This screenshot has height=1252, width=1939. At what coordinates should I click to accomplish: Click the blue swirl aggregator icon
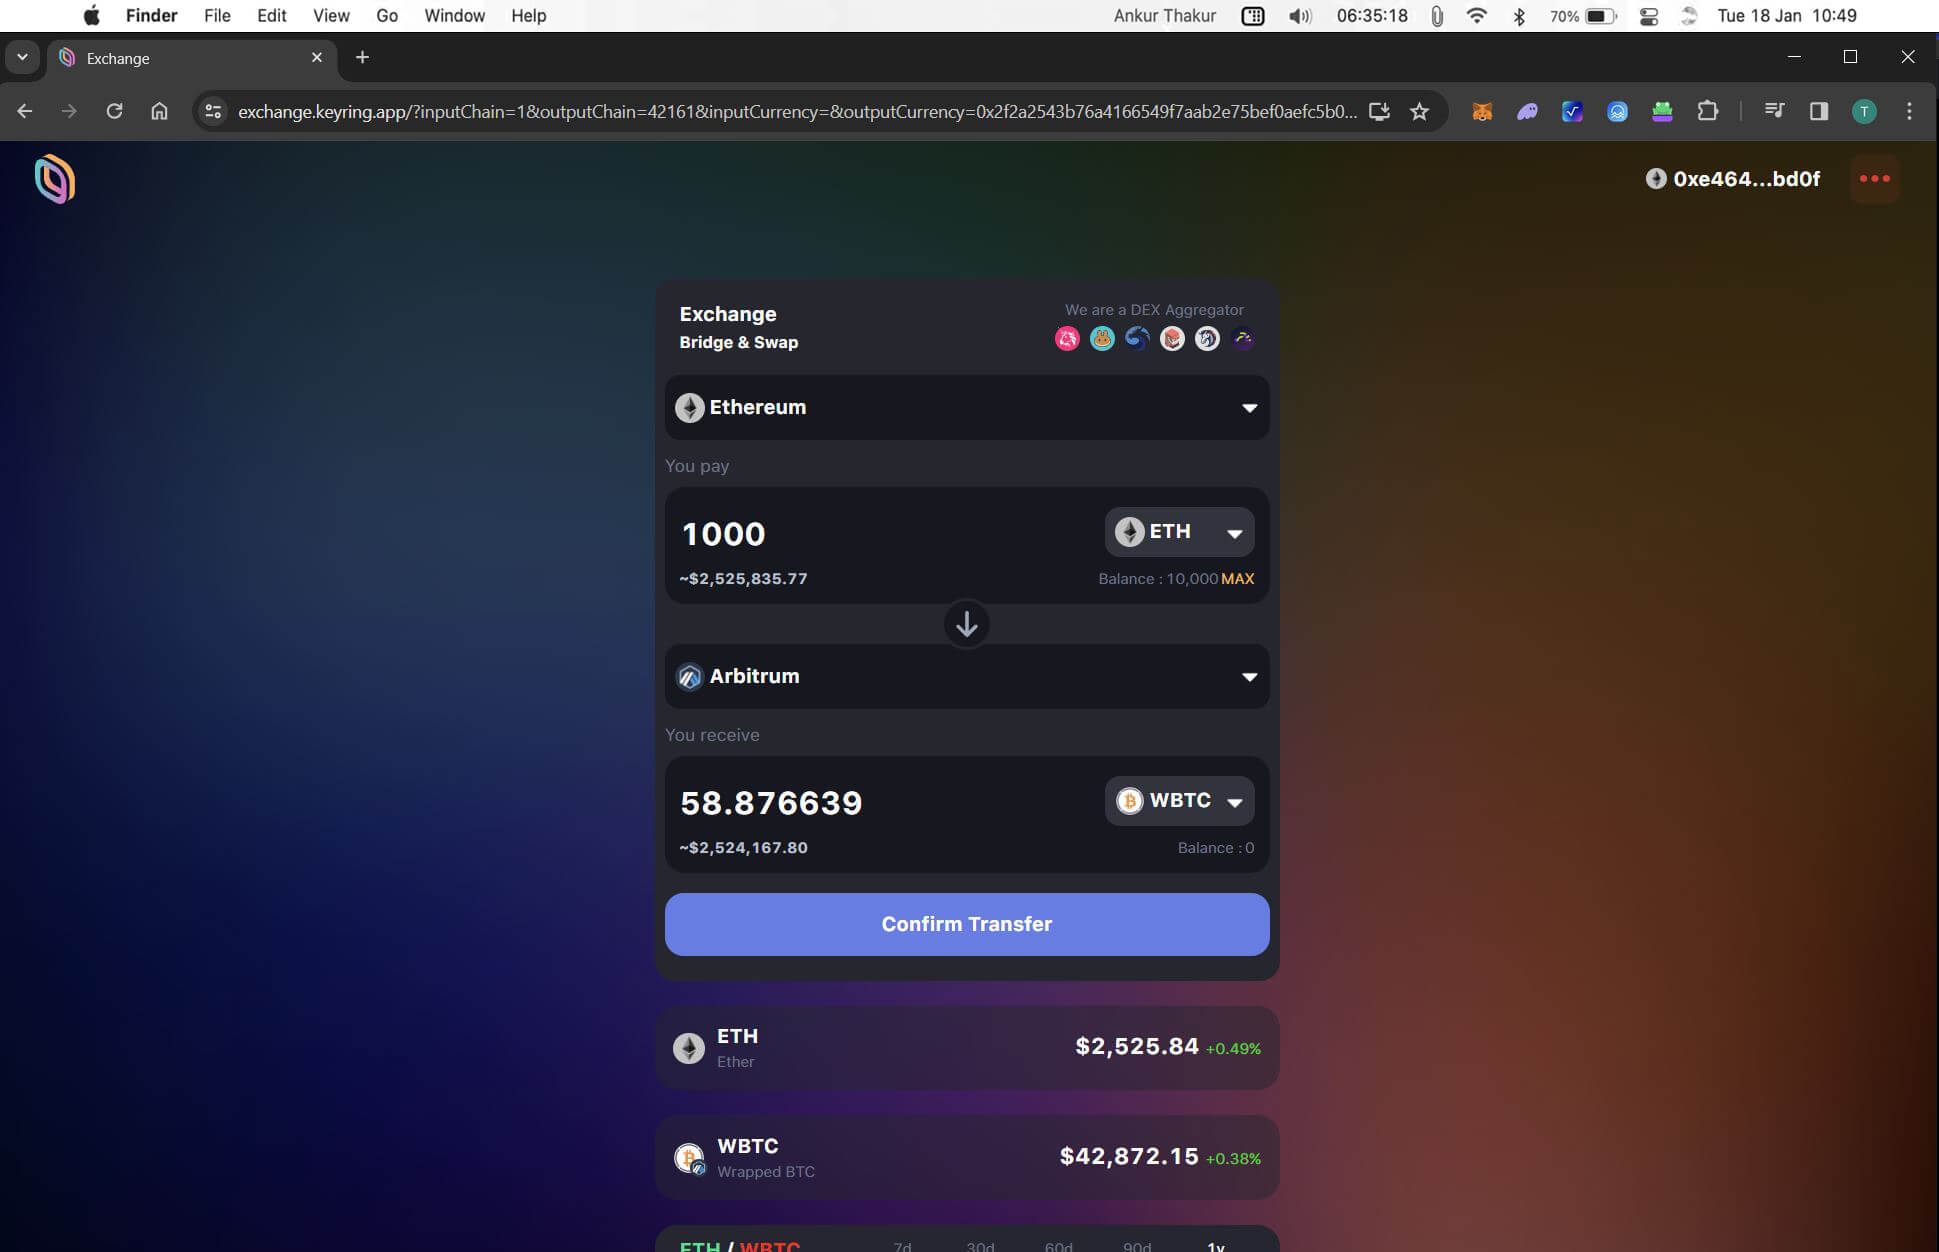pos(1137,339)
